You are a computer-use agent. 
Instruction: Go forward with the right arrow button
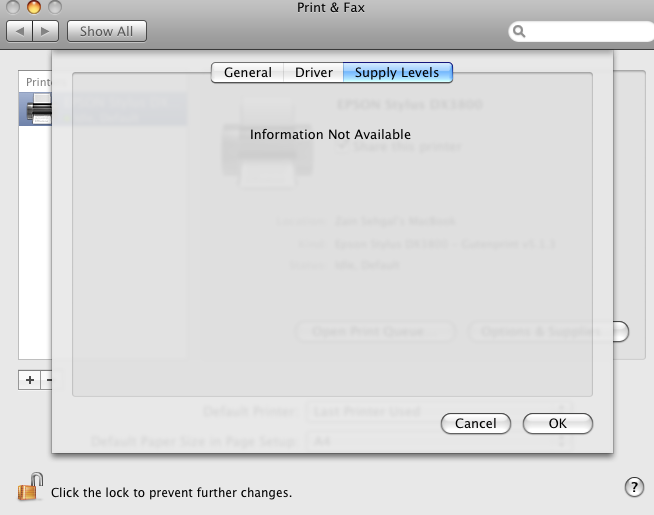tap(45, 31)
